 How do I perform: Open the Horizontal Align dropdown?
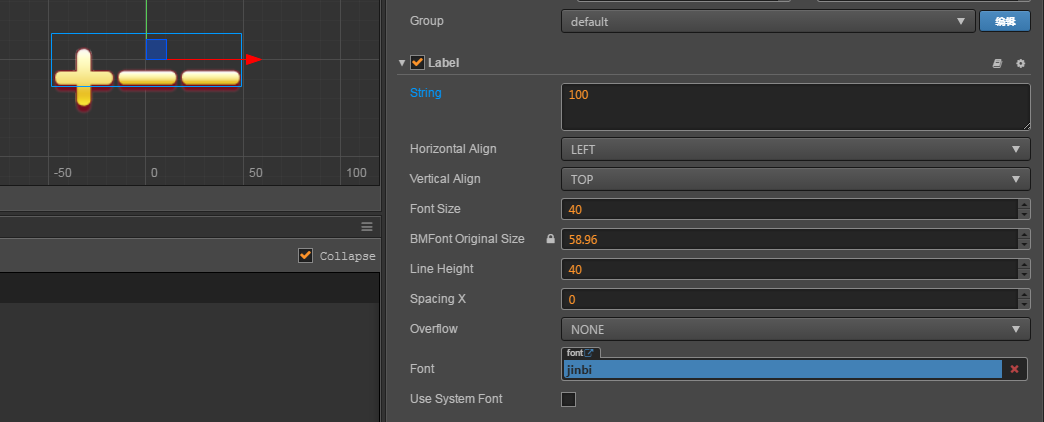[x=795, y=149]
